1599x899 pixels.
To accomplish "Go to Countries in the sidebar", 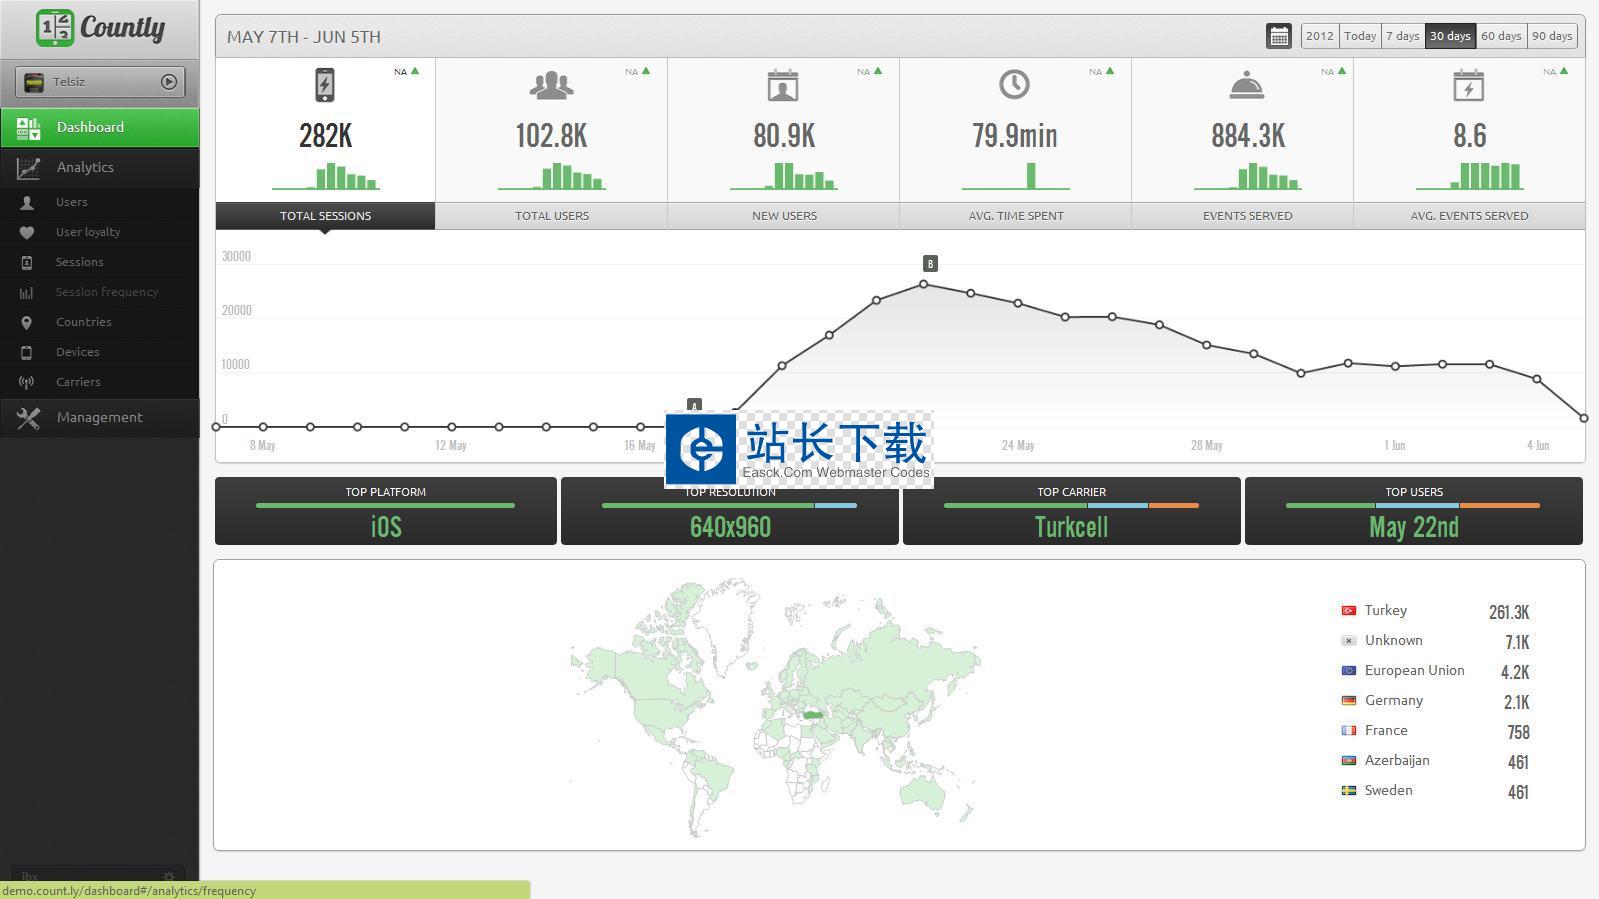I will (x=83, y=322).
